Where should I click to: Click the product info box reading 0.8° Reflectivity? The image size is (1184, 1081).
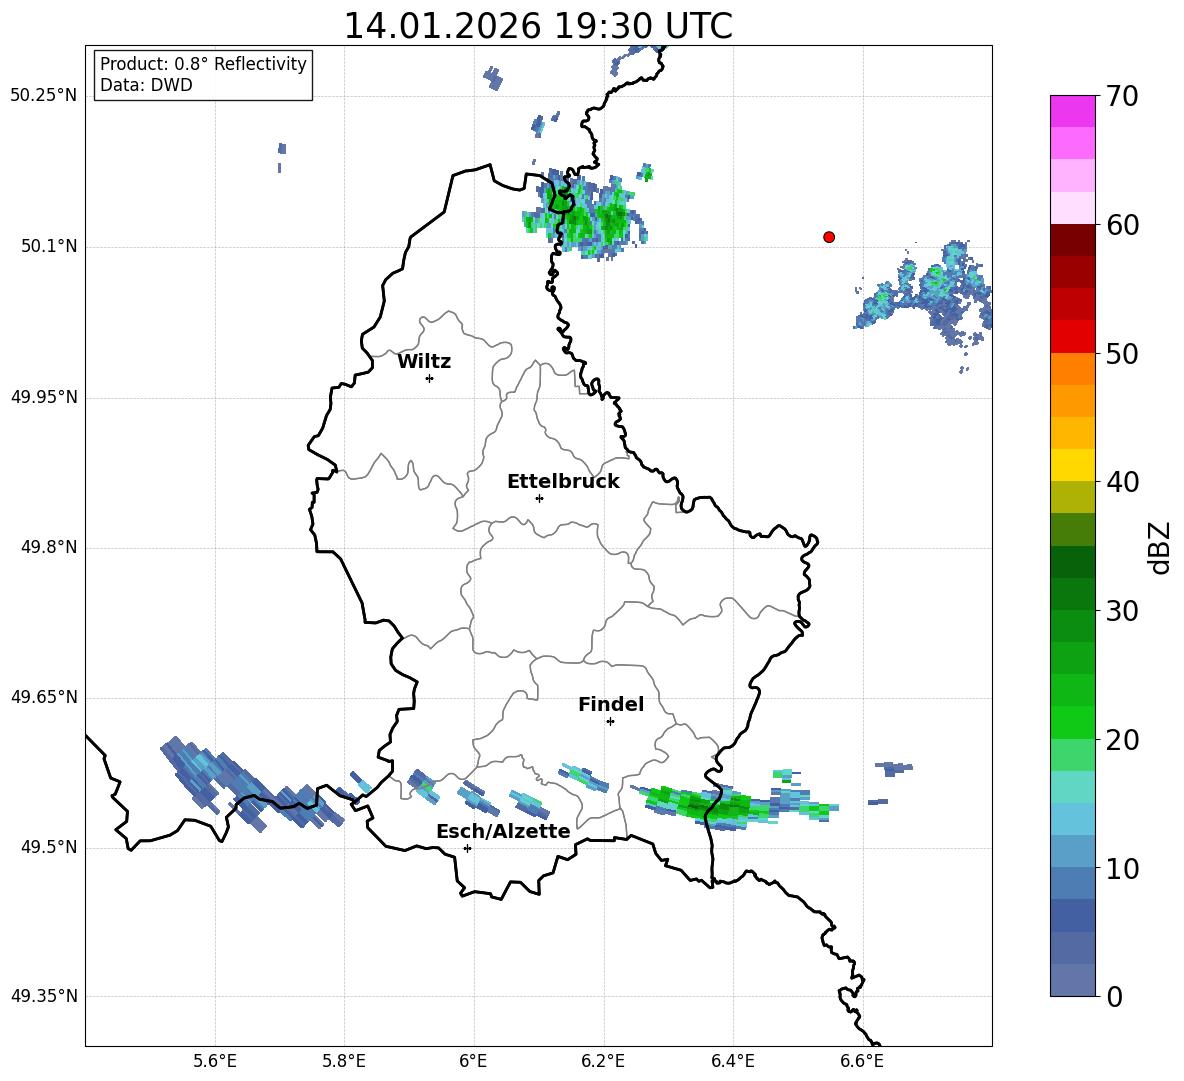(x=203, y=75)
